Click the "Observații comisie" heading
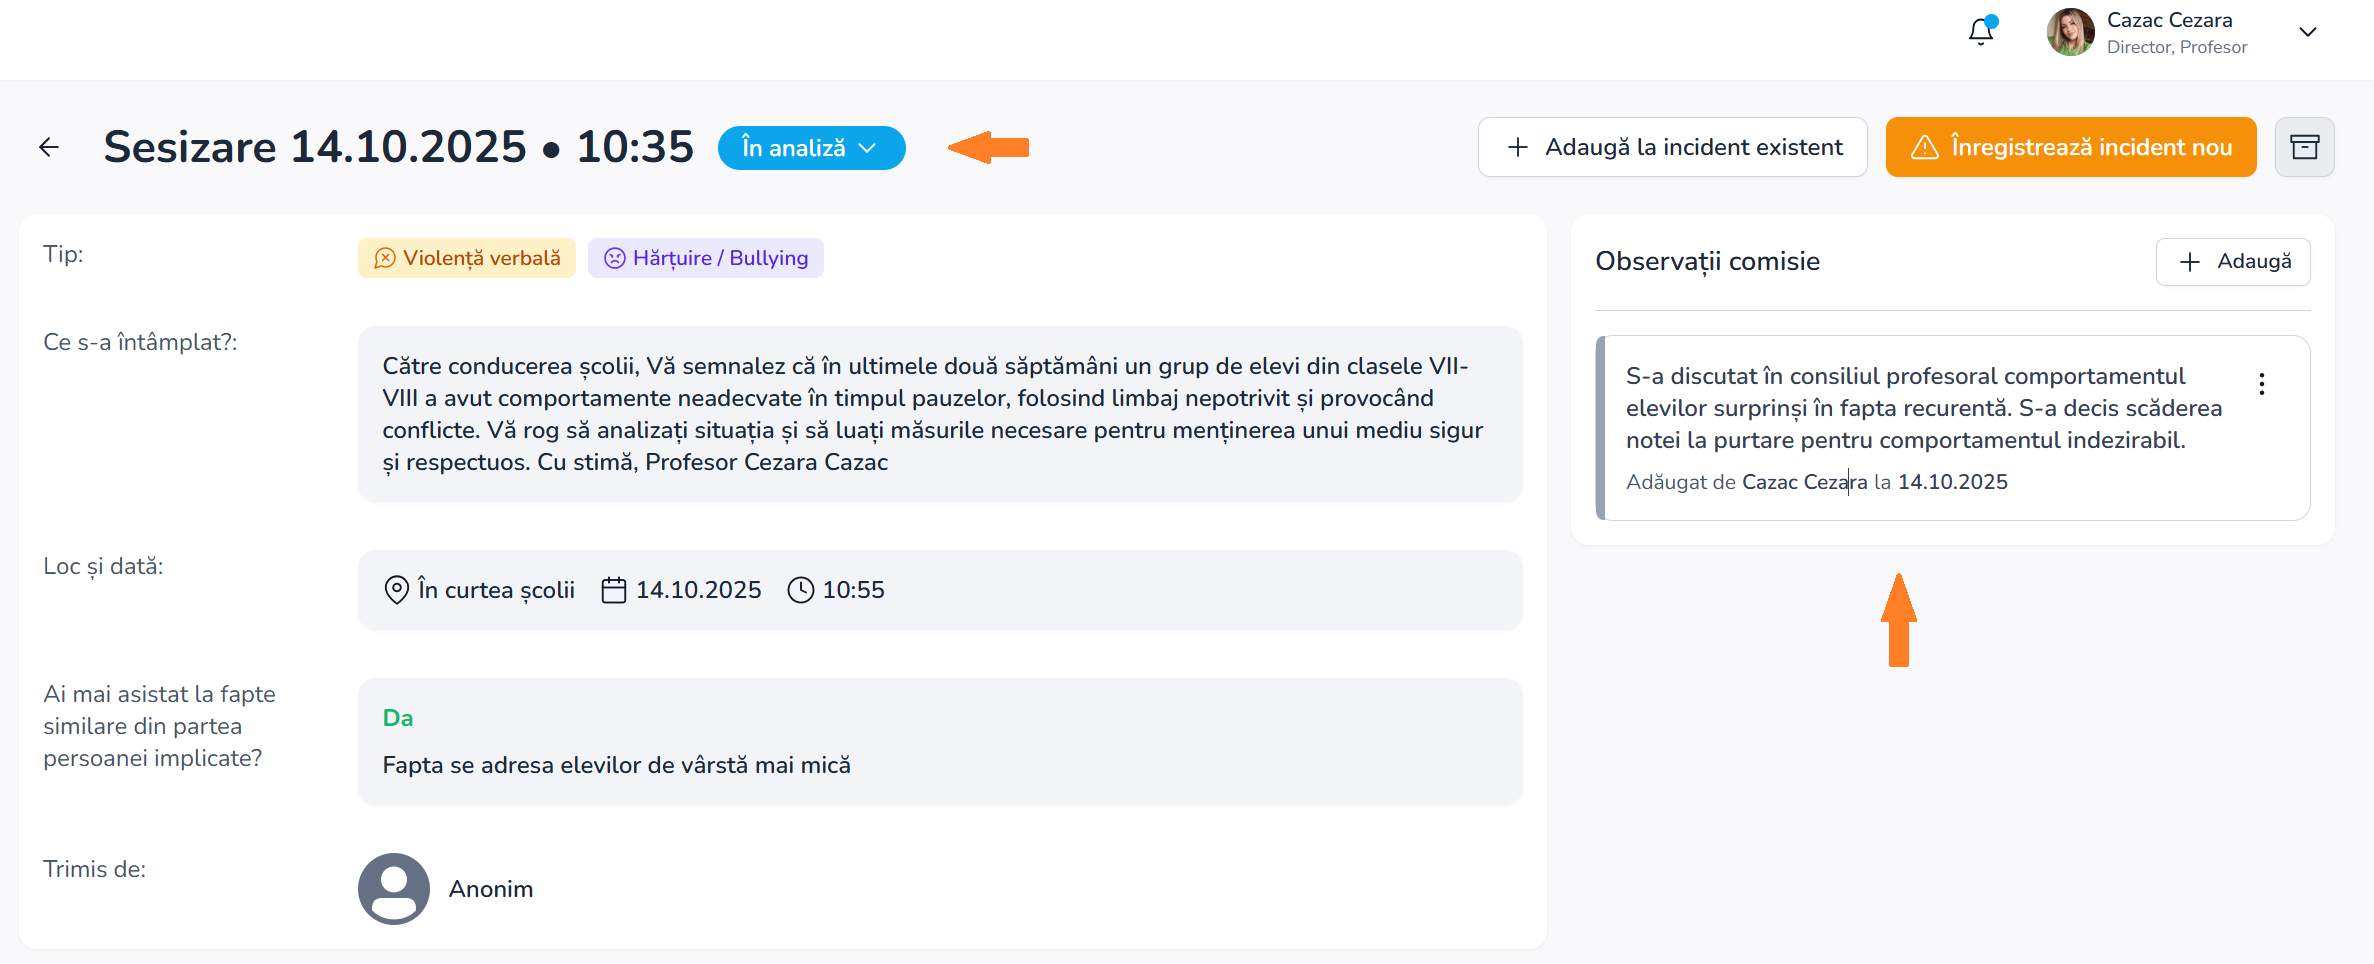The width and height of the screenshot is (2374, 964). pyautogui.click(x=1707, y=262)
